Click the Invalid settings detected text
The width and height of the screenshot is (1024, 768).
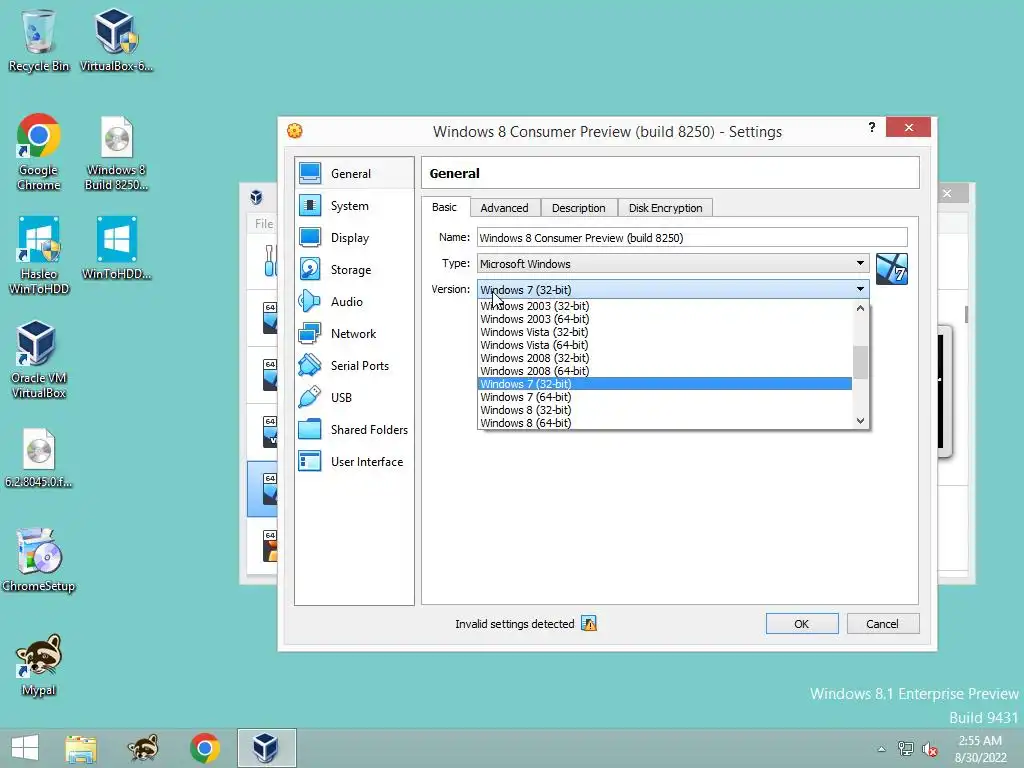click(515, 624)
